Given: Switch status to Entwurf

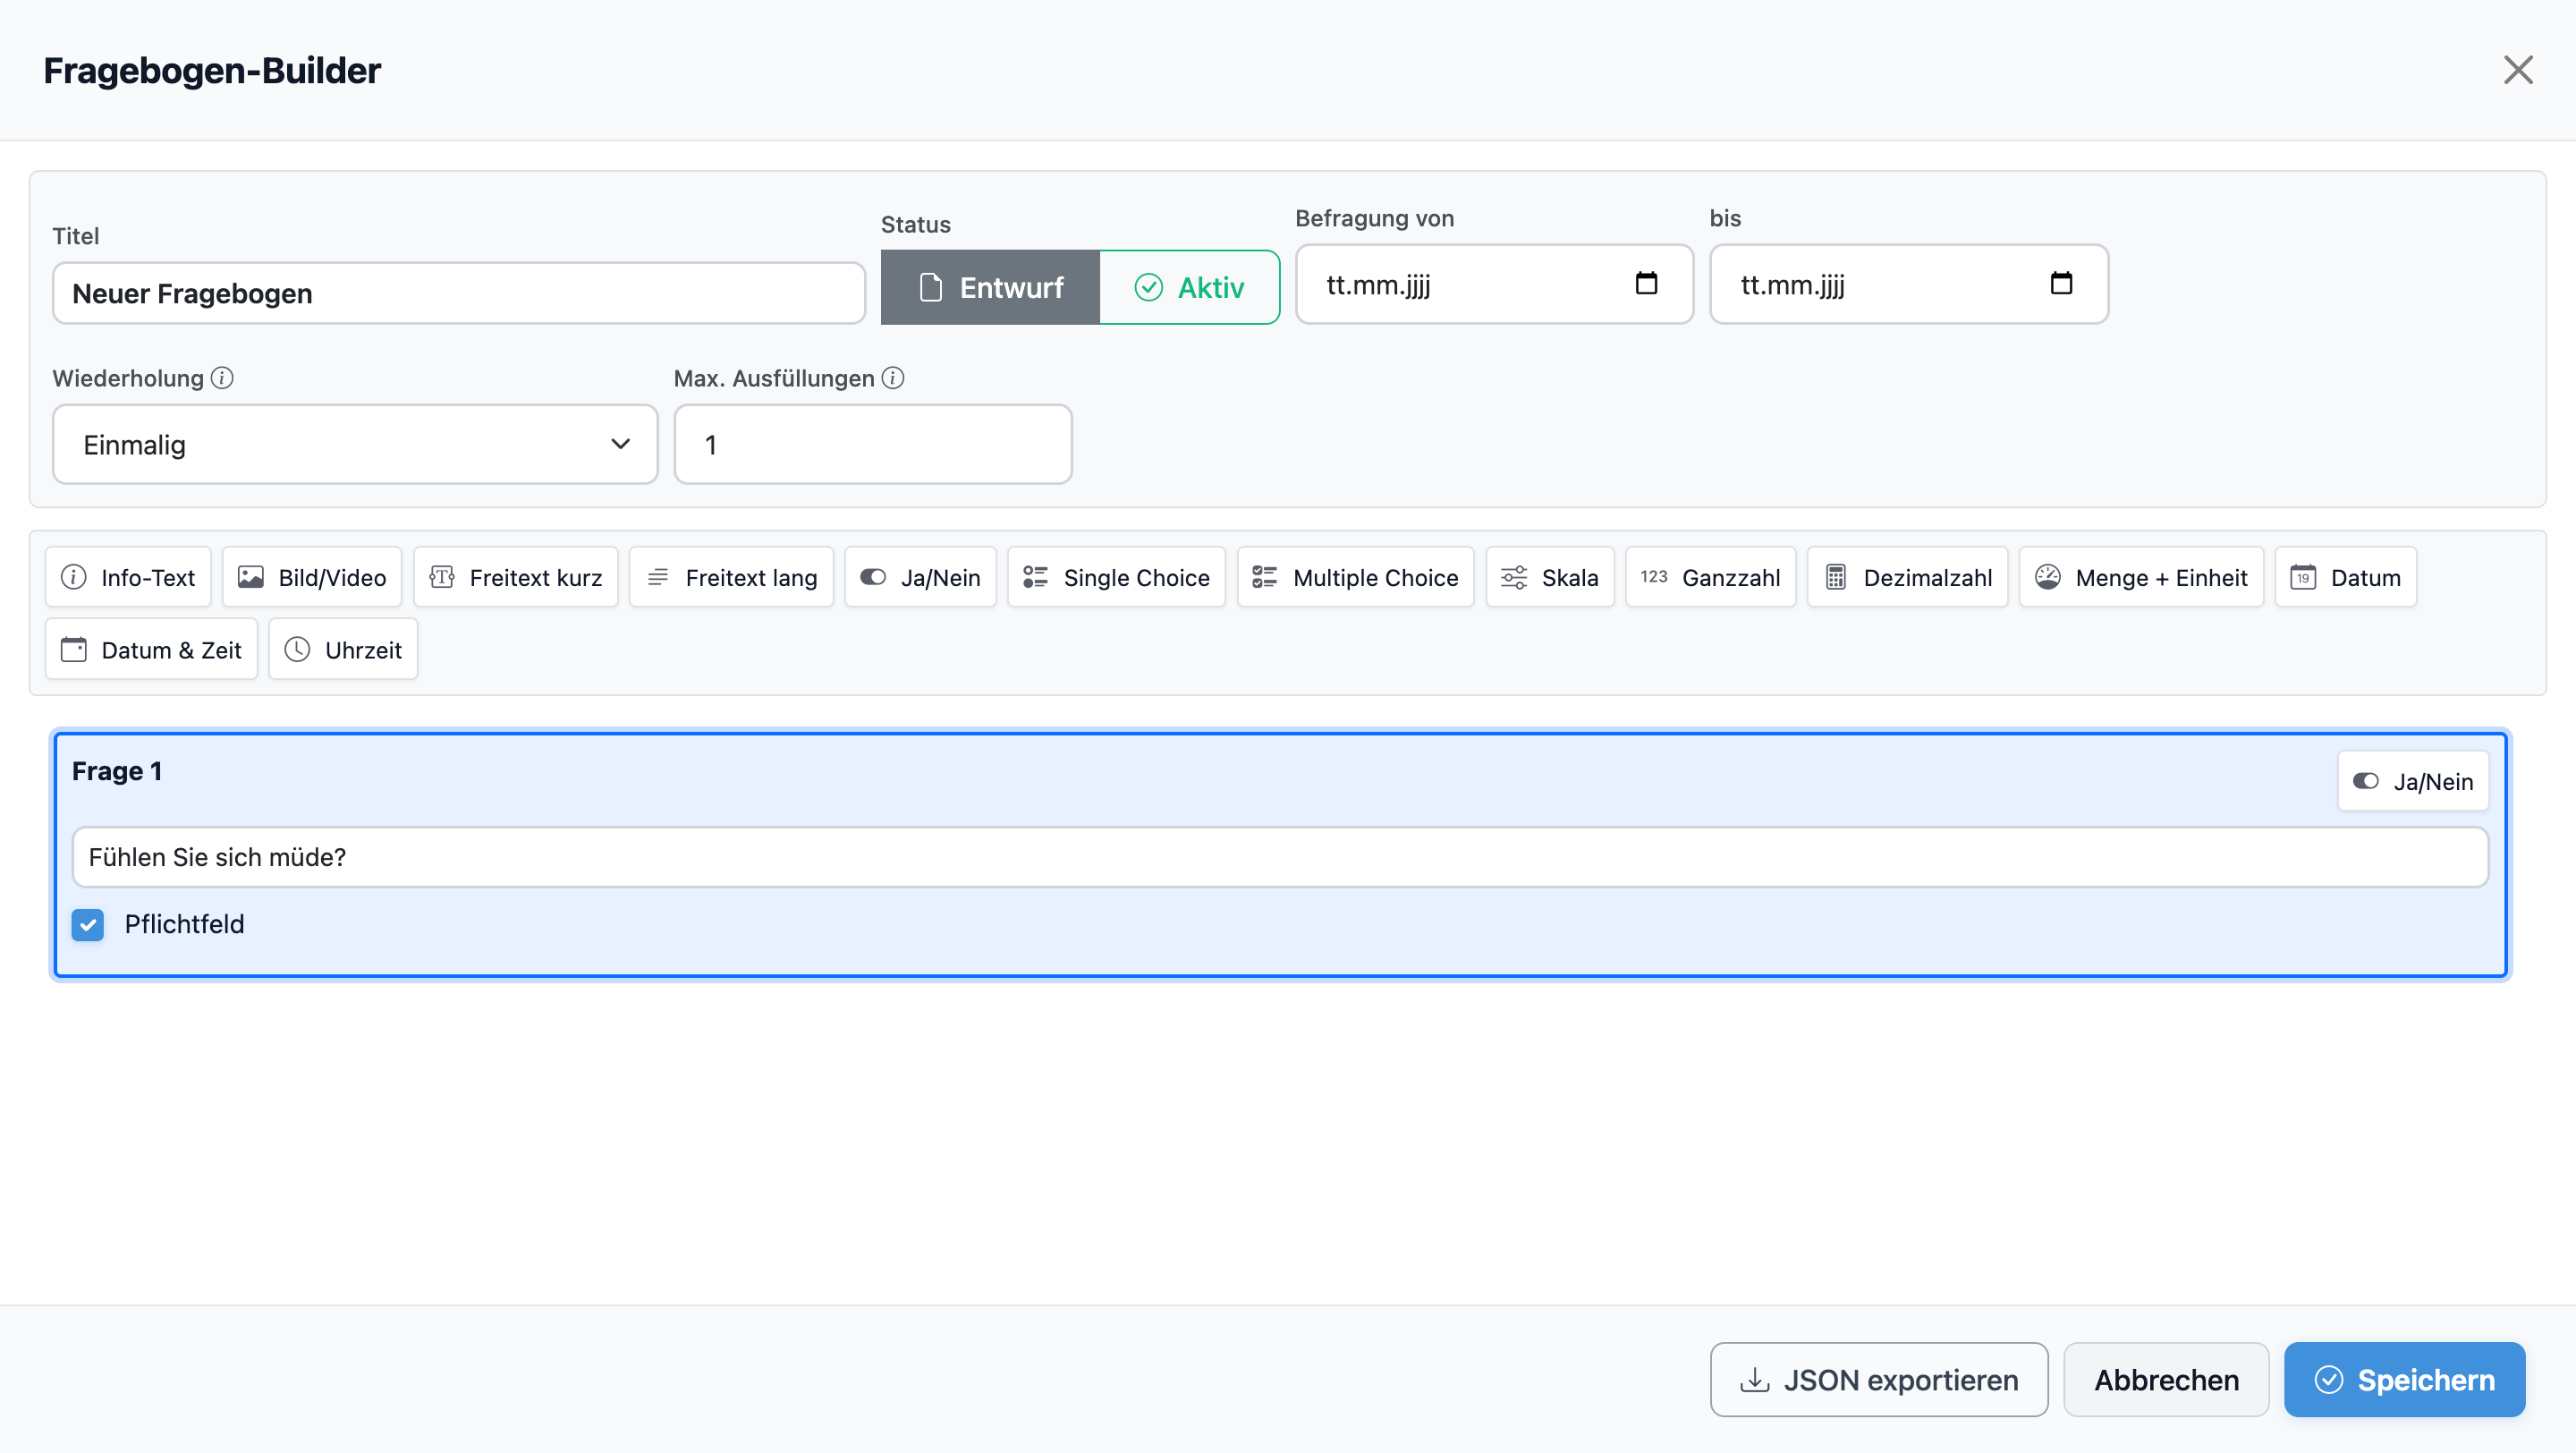Looking at the screenshot, I should [x=990, y=287].
